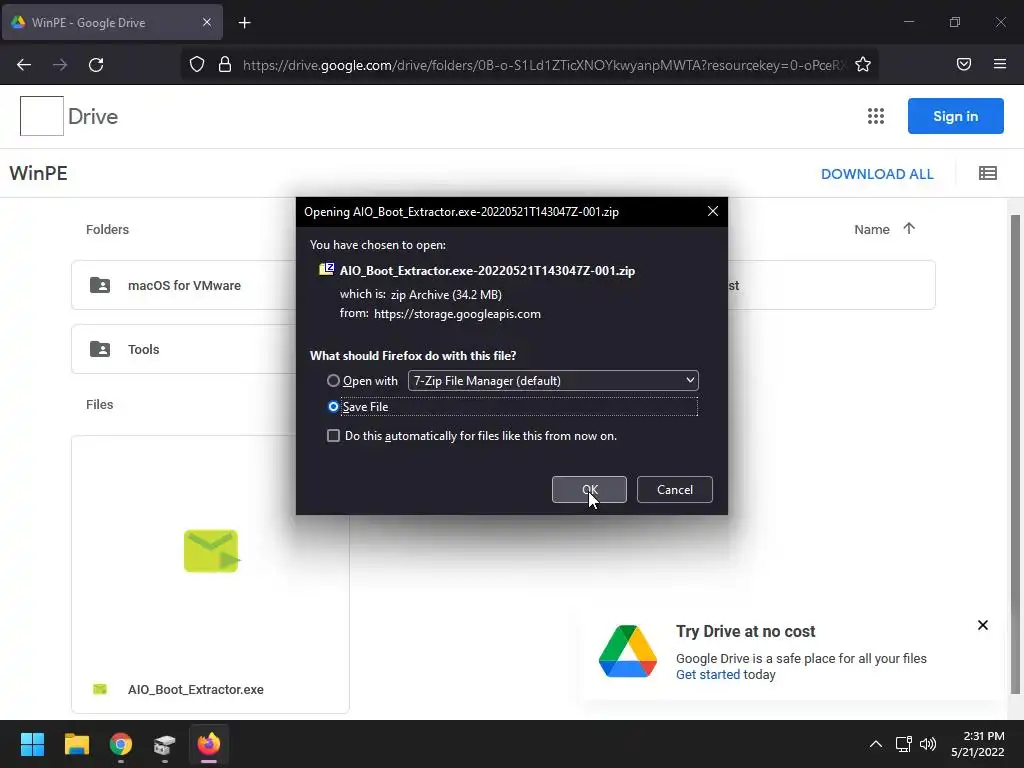1024x768 pixels.
Task: Click the browser back arrow
Action: point(24,65)
